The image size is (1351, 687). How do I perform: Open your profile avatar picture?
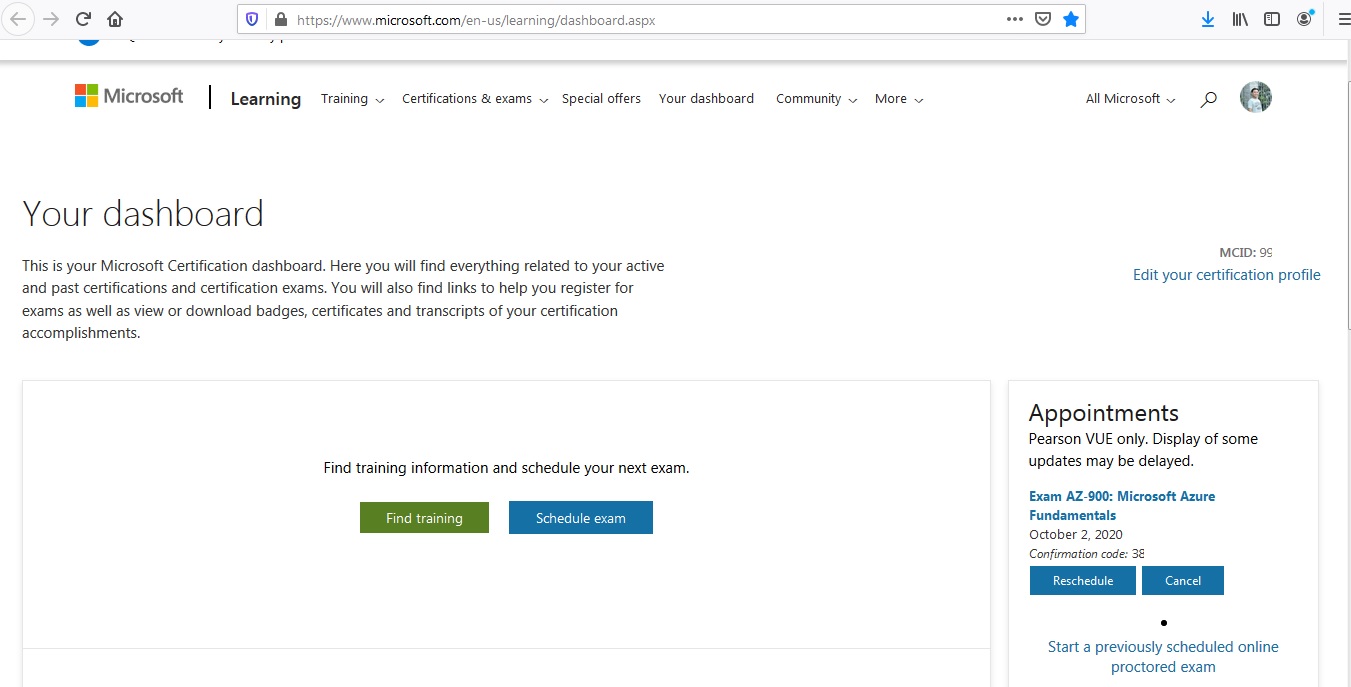(x=1255, y=97)
